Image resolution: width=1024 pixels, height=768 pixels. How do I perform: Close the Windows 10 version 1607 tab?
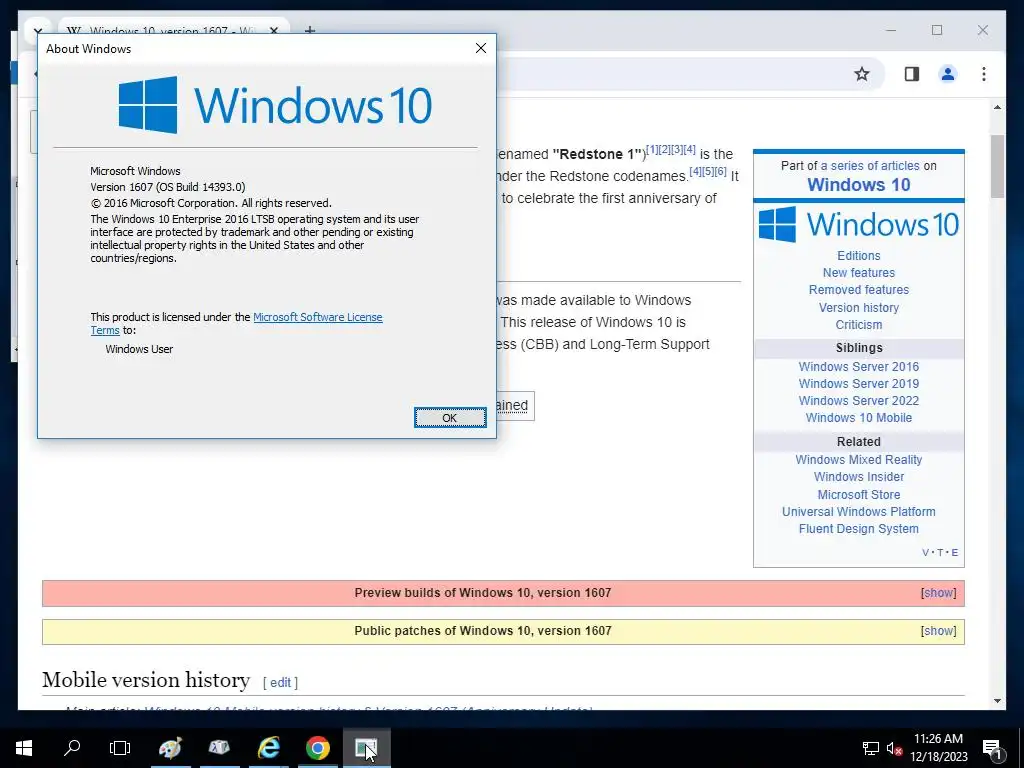tap(274, 30)
